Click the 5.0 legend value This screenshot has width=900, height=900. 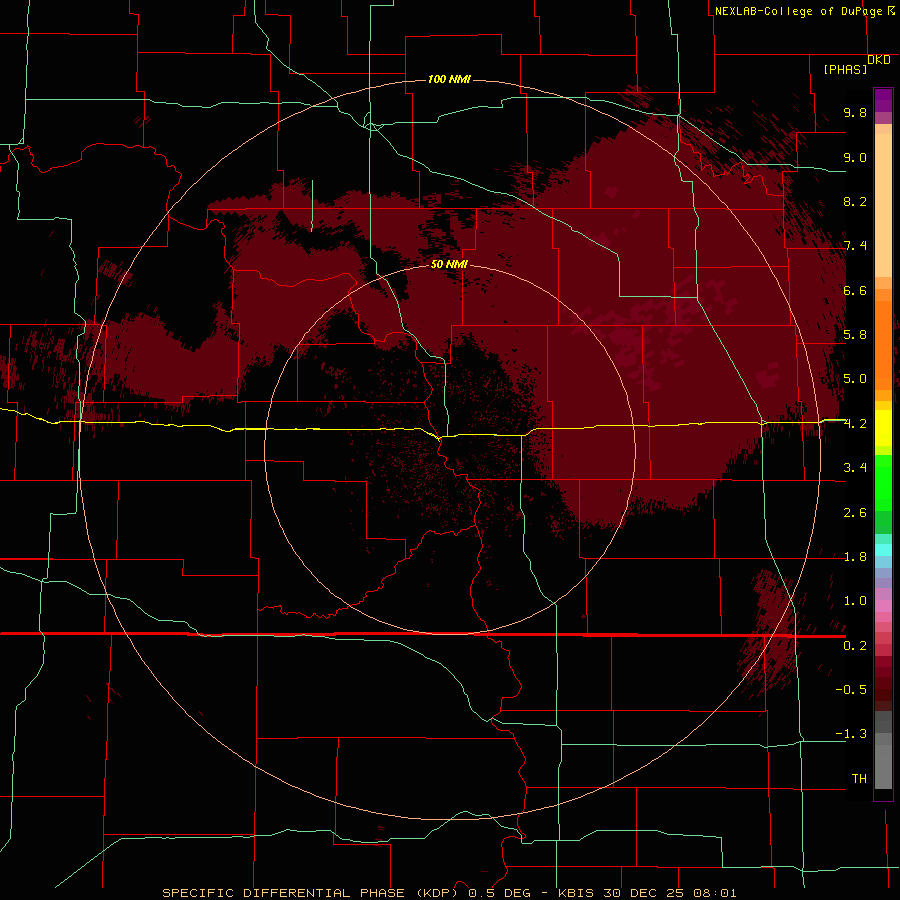click(855, 379)
